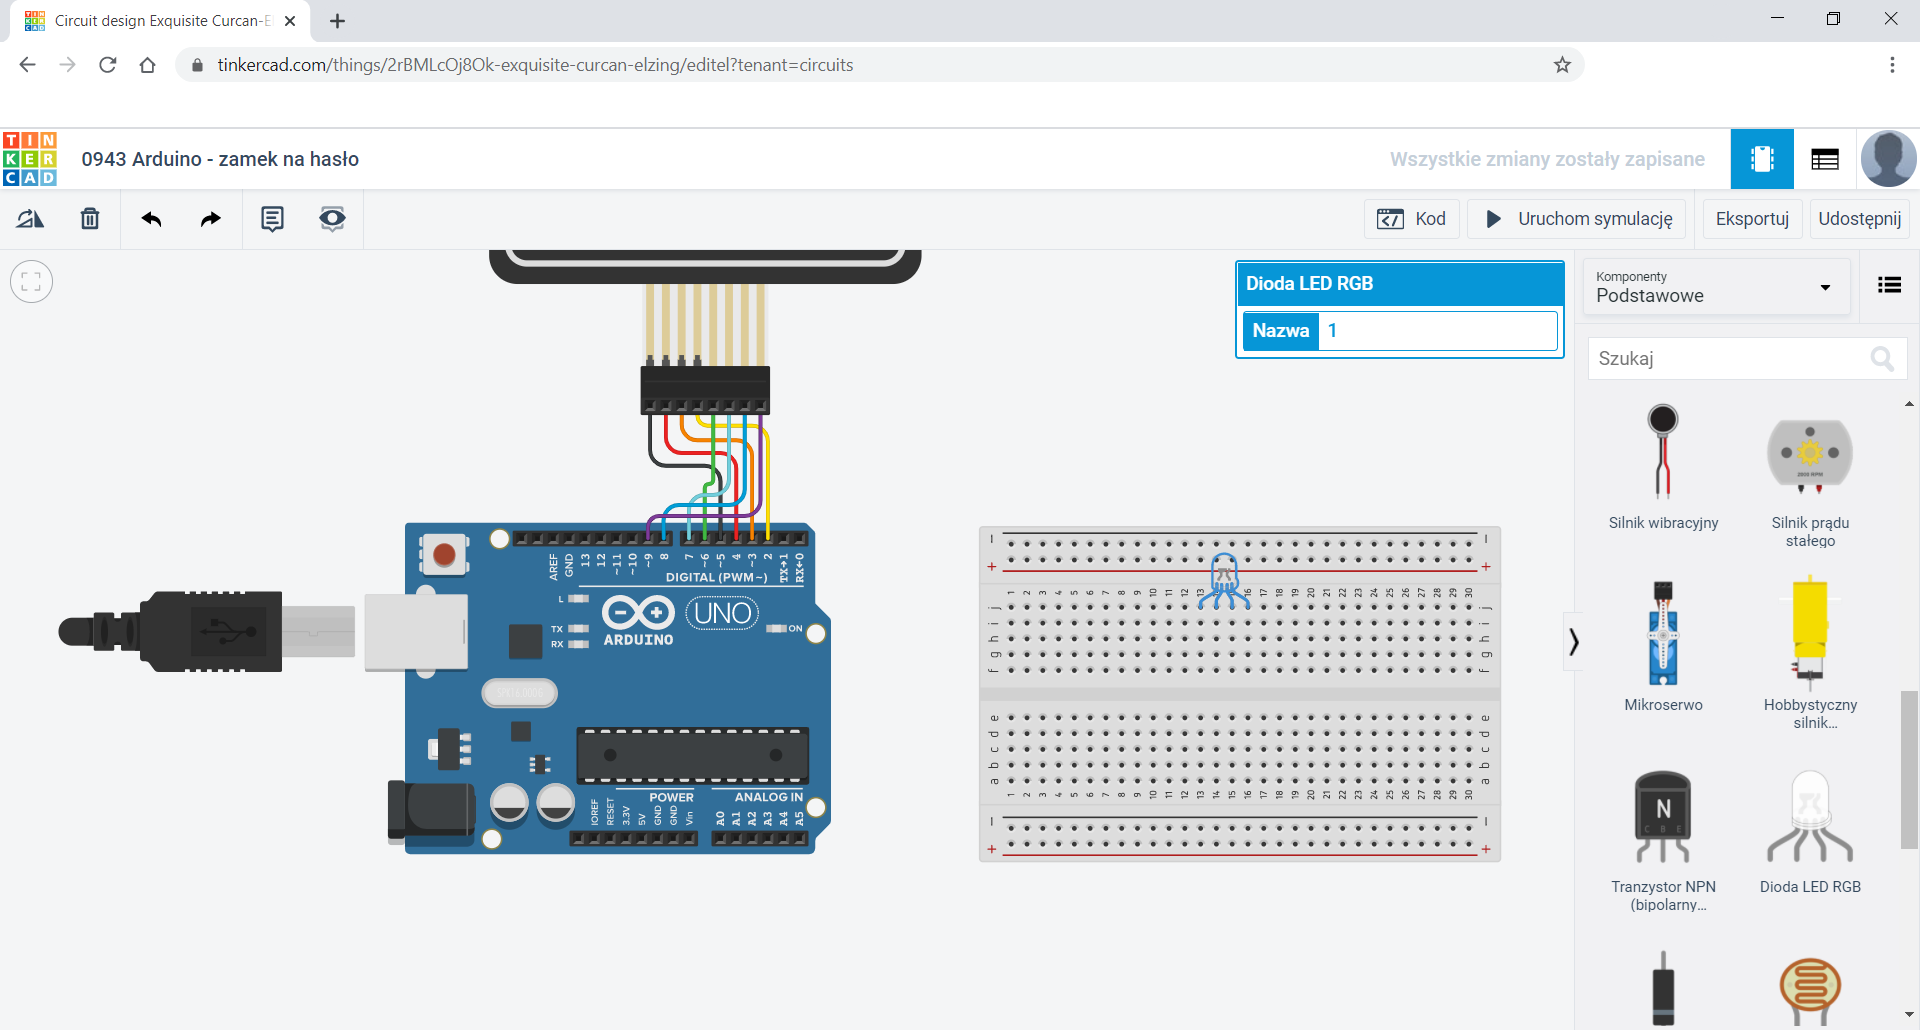Activate the zoom-to-fit view control
1920x1030 pixels.
31,281
